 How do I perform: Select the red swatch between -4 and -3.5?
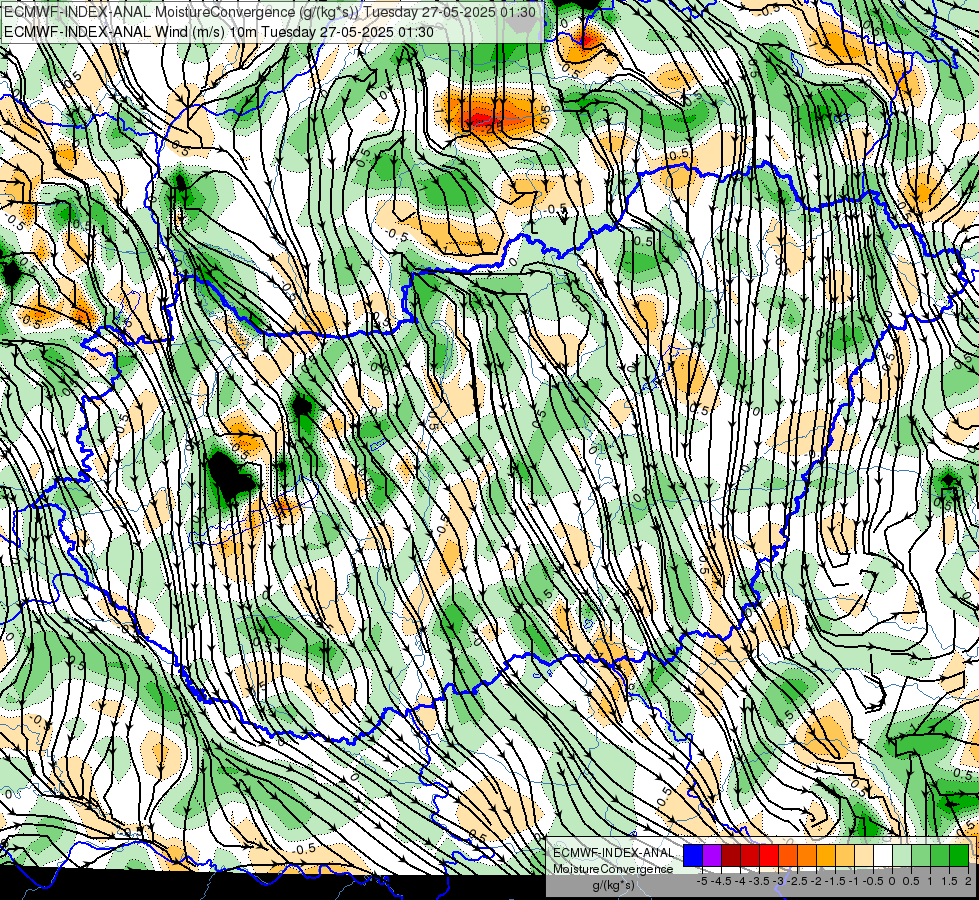[750, 856]
